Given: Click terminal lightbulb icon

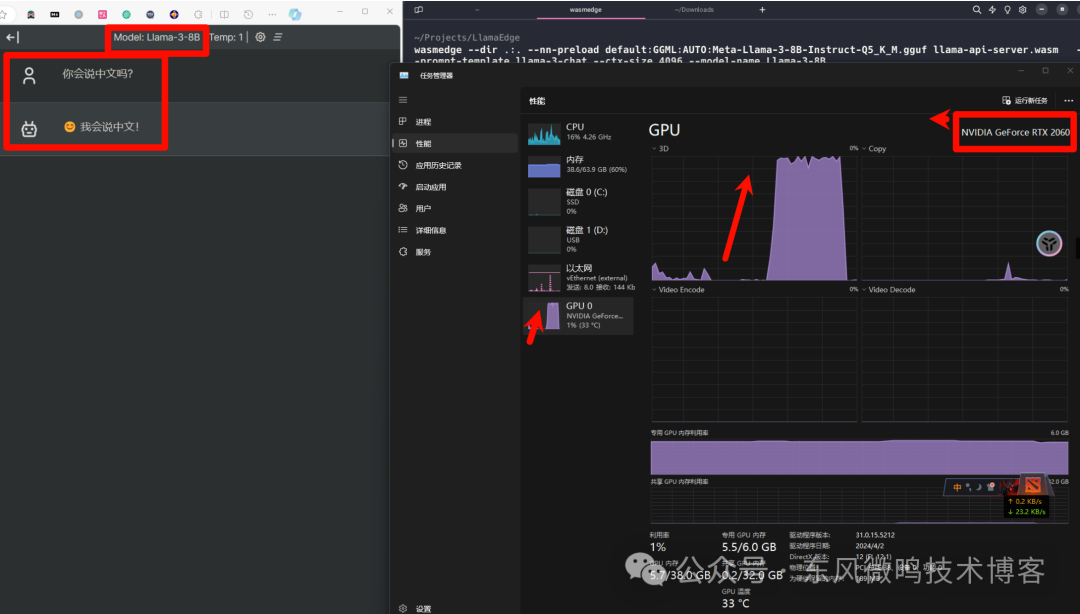Looking at the screenshot, I should pos(1007,10).
